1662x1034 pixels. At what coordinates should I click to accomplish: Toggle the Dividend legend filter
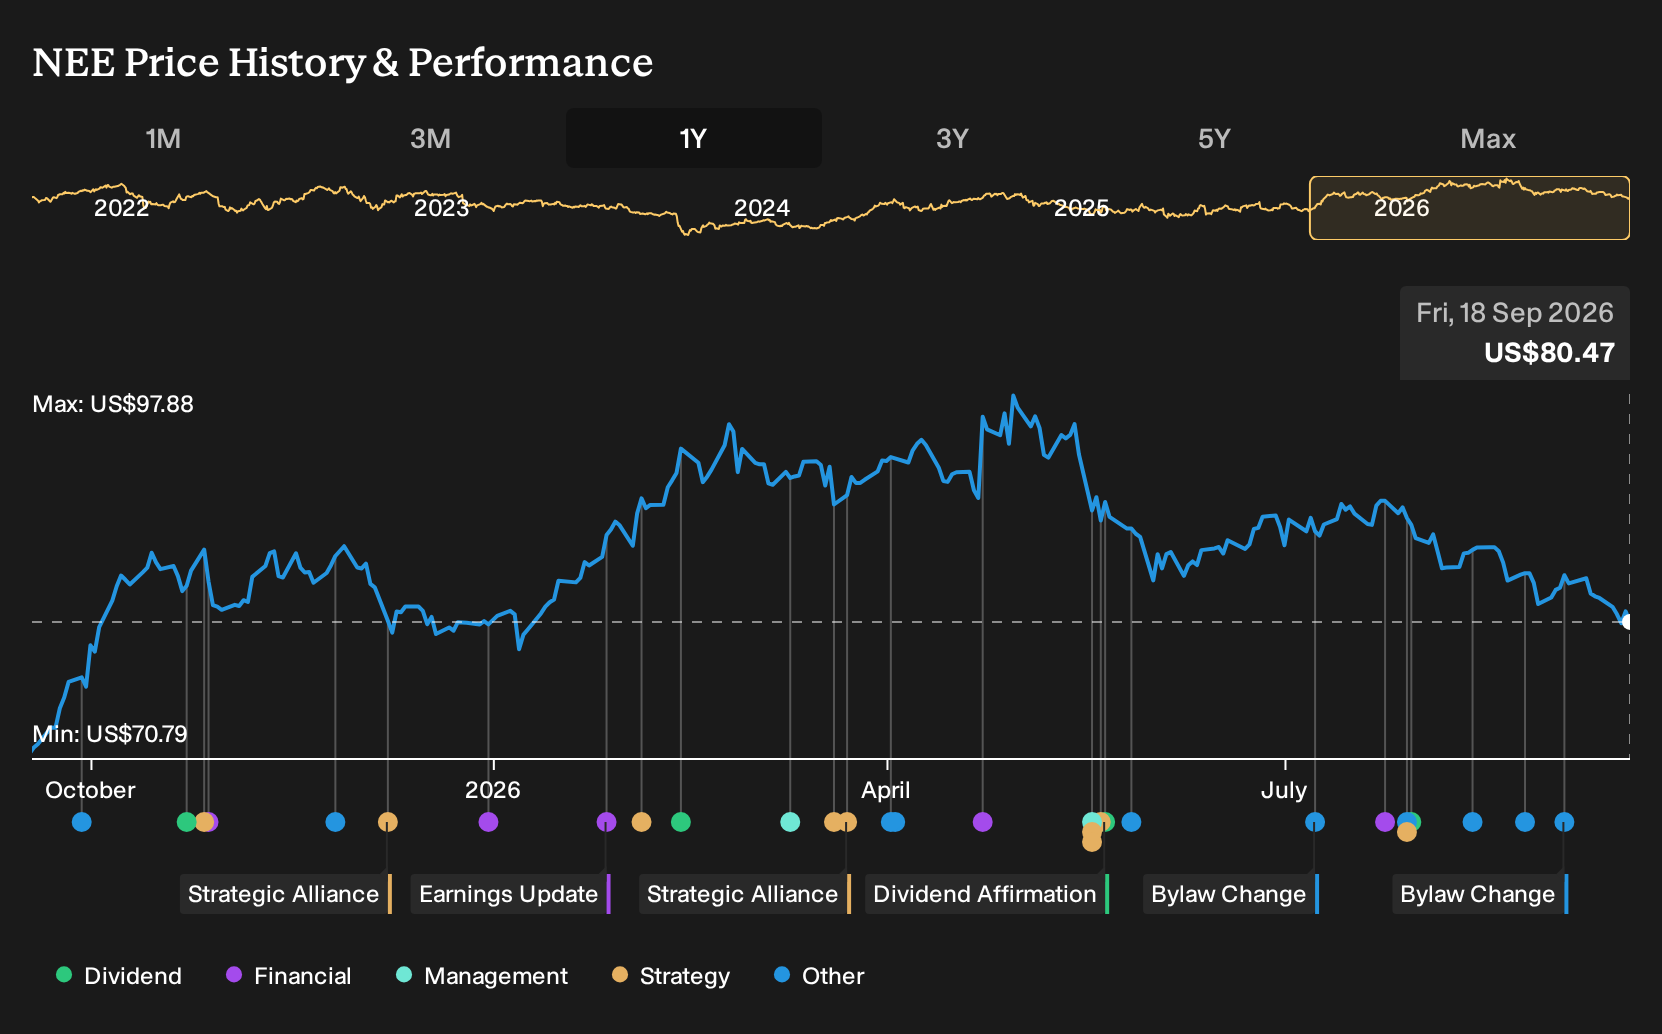pyautogui.click(x=119, y=976)
